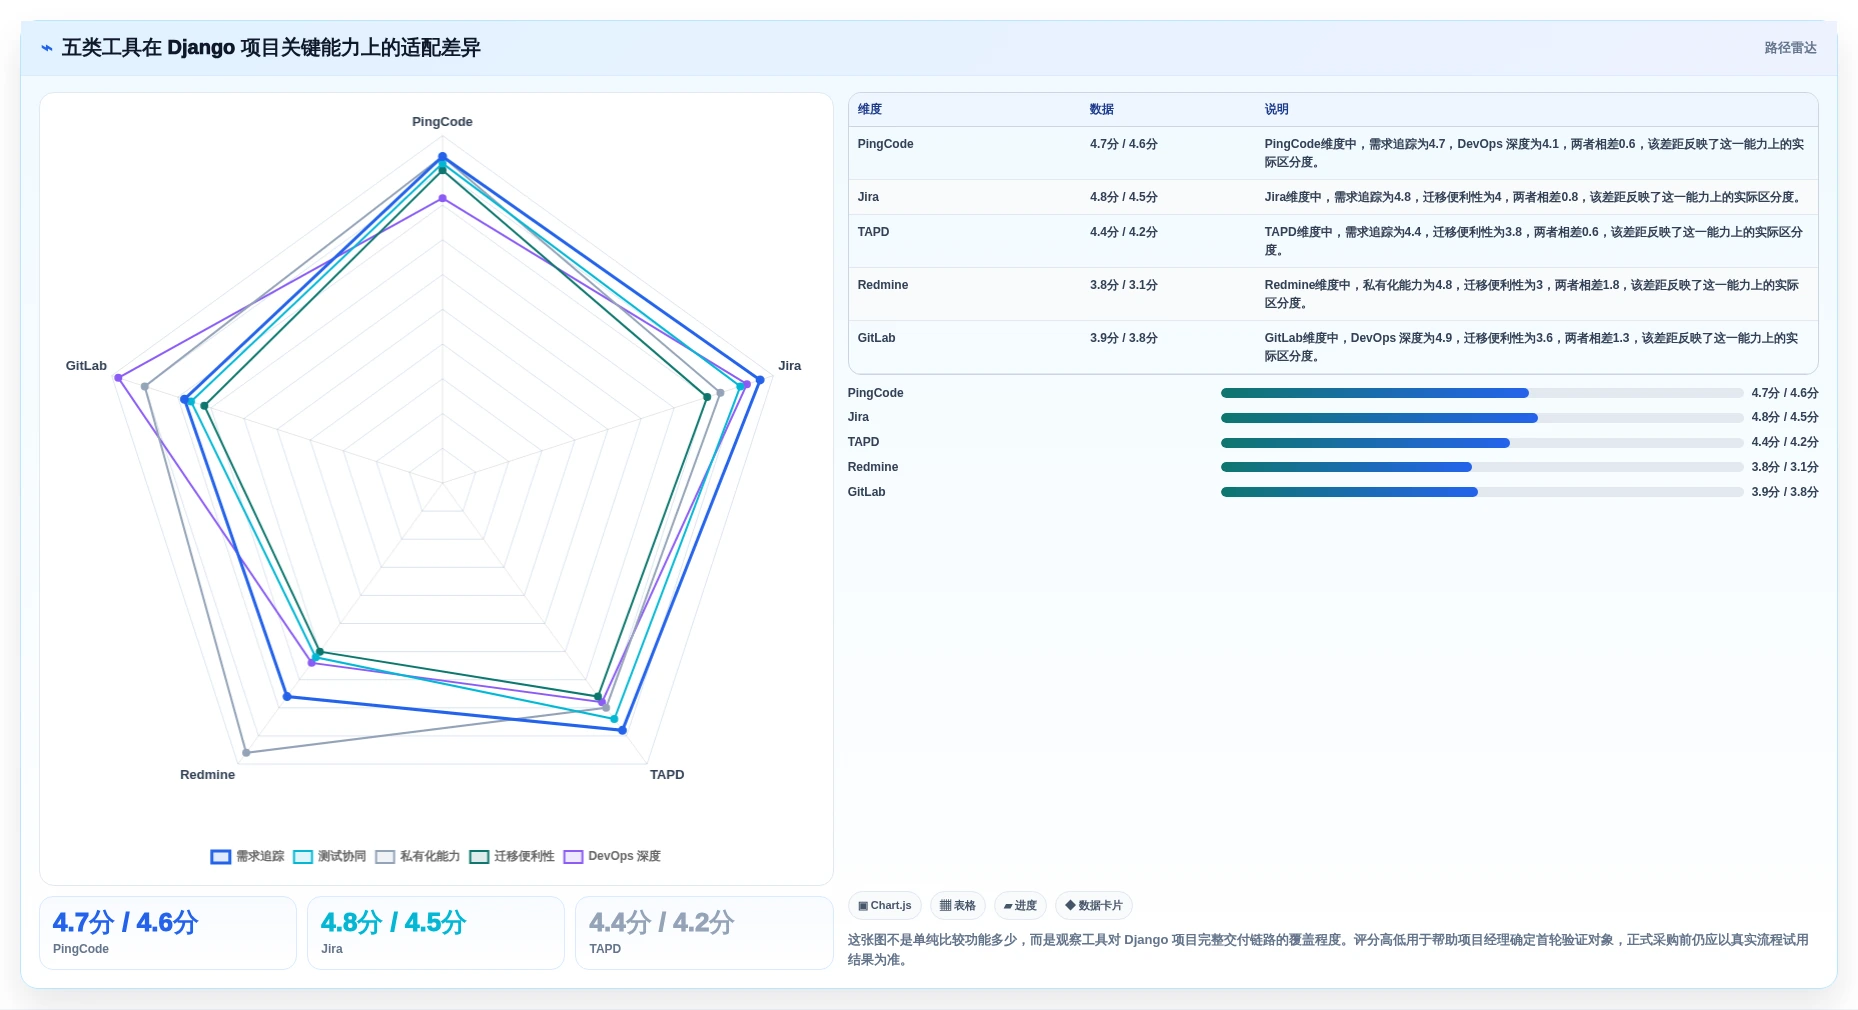Click the TAPD axis label on the radar
The width and height of the screenshot is (1858, 1010).
click(667, 775)
